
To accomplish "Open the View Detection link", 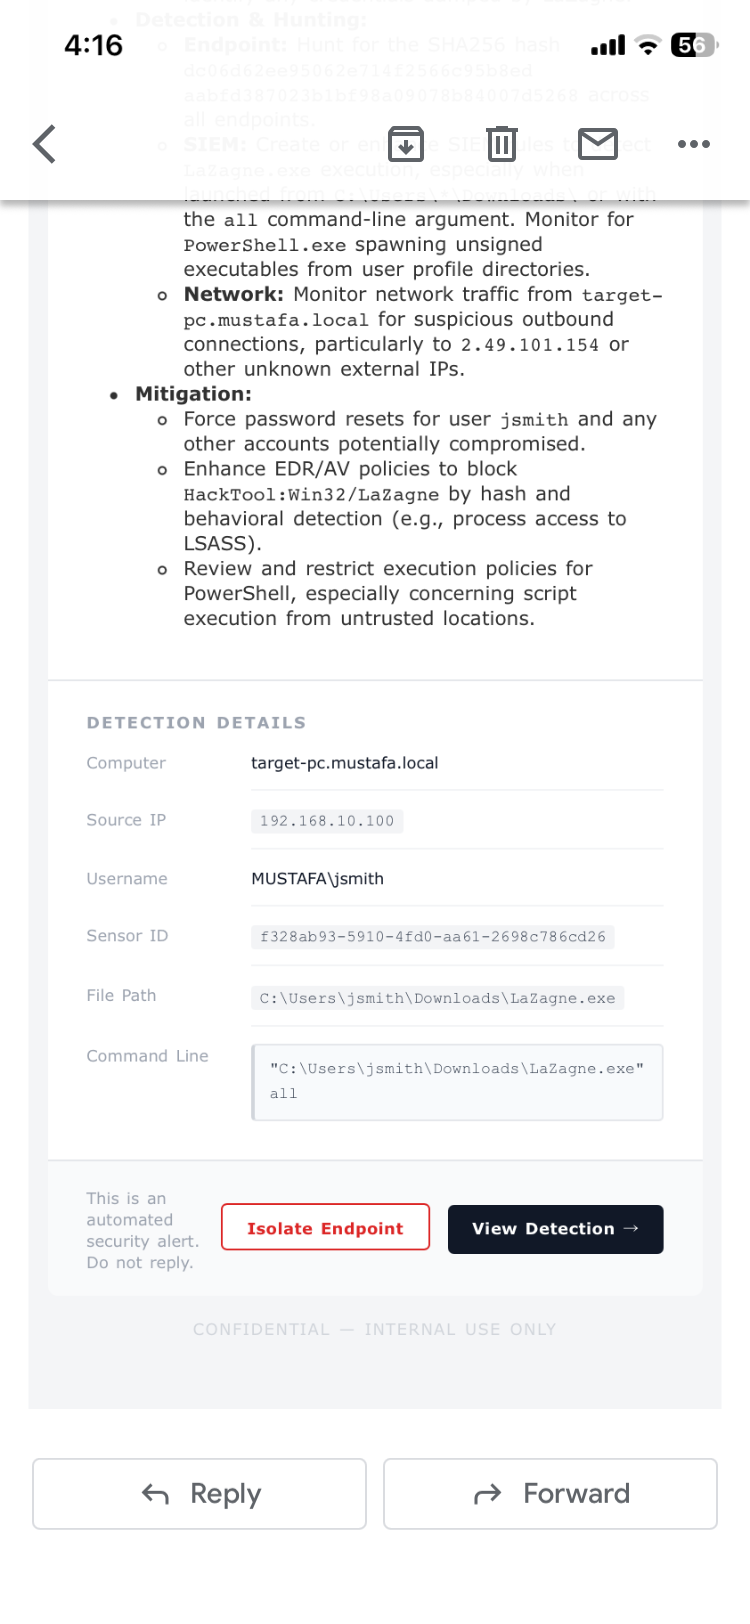I will (555, 1229).
